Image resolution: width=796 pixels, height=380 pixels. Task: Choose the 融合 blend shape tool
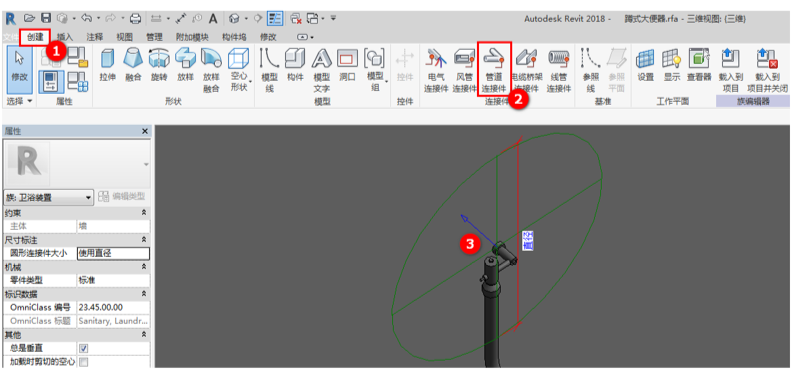click(132, 66)
